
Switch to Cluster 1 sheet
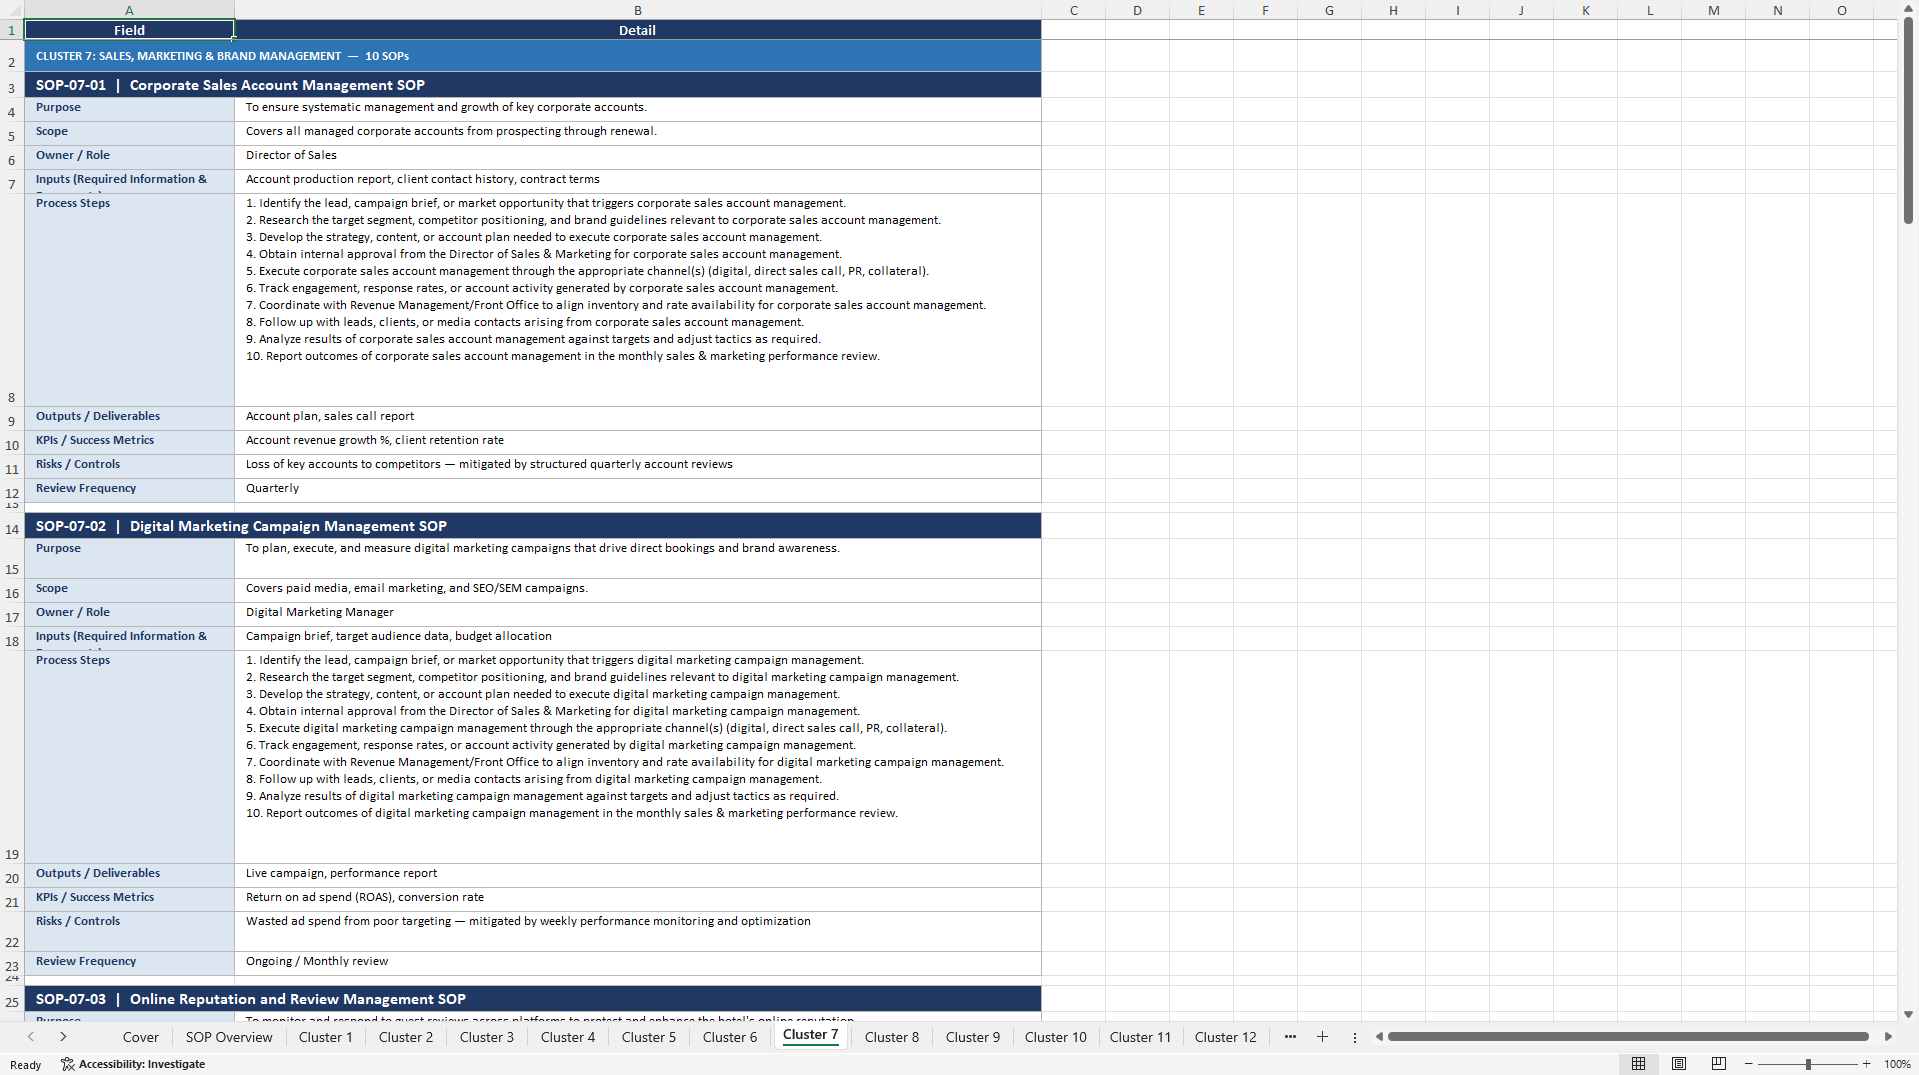coord(325,1037)
